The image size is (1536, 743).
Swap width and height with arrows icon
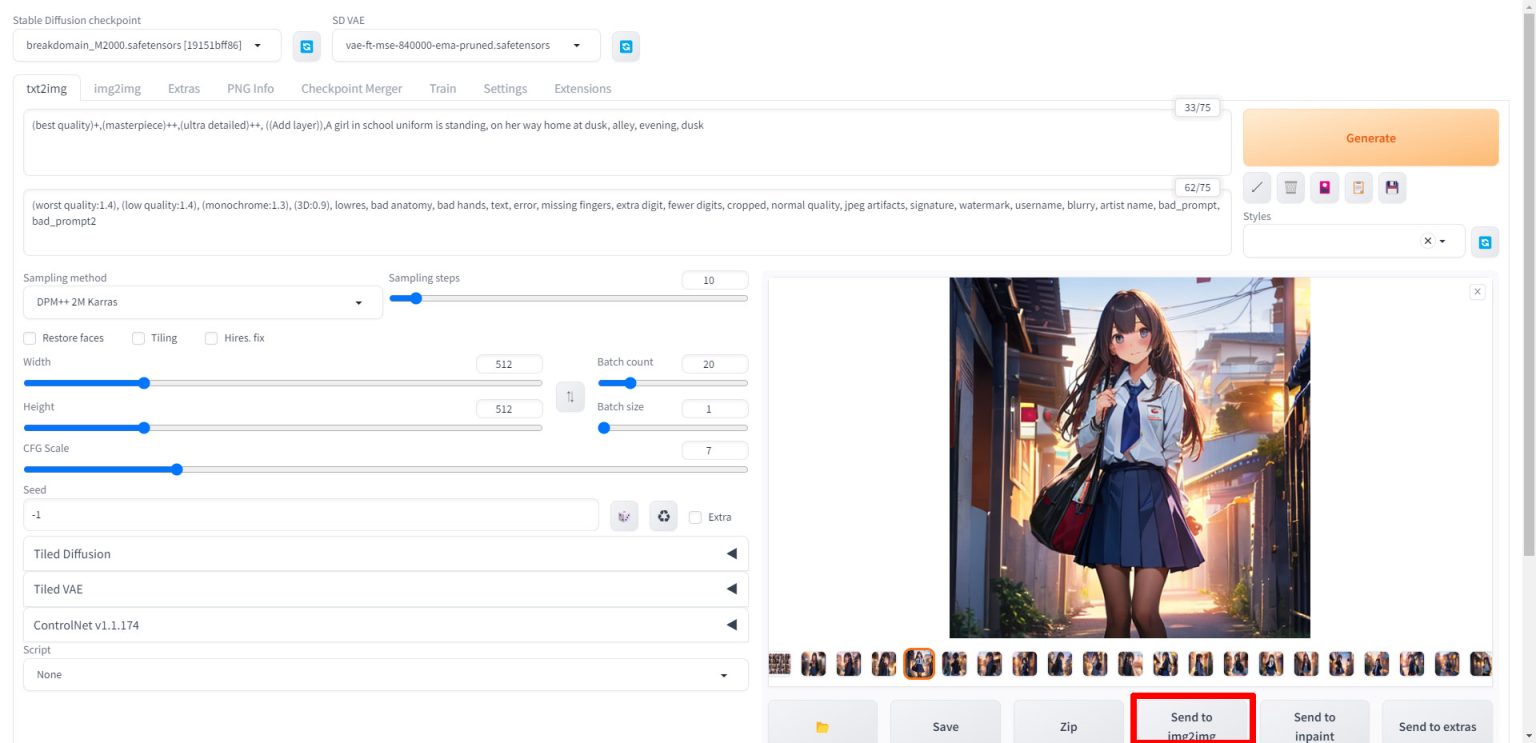click(x=570, y=397)
